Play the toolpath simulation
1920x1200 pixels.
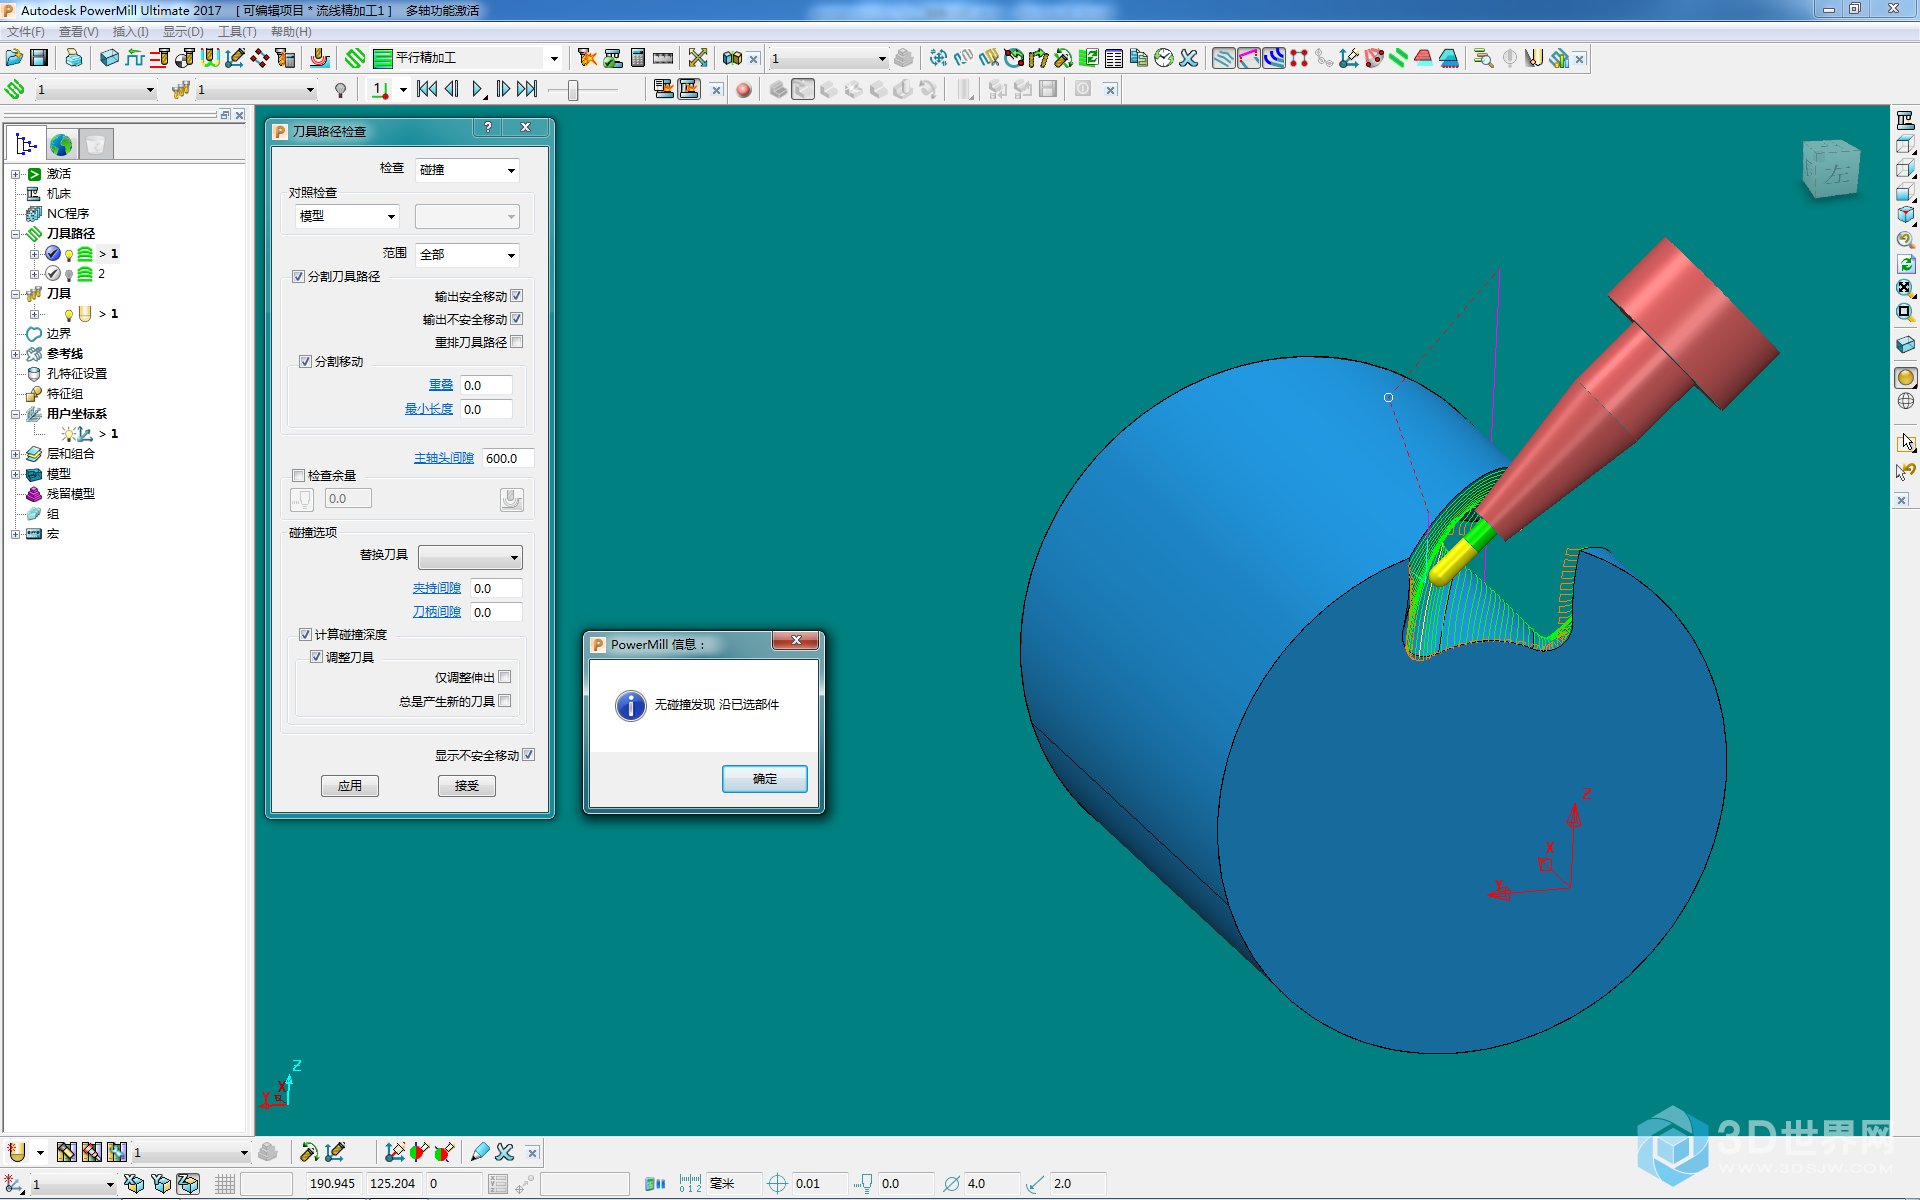[478, 90]
